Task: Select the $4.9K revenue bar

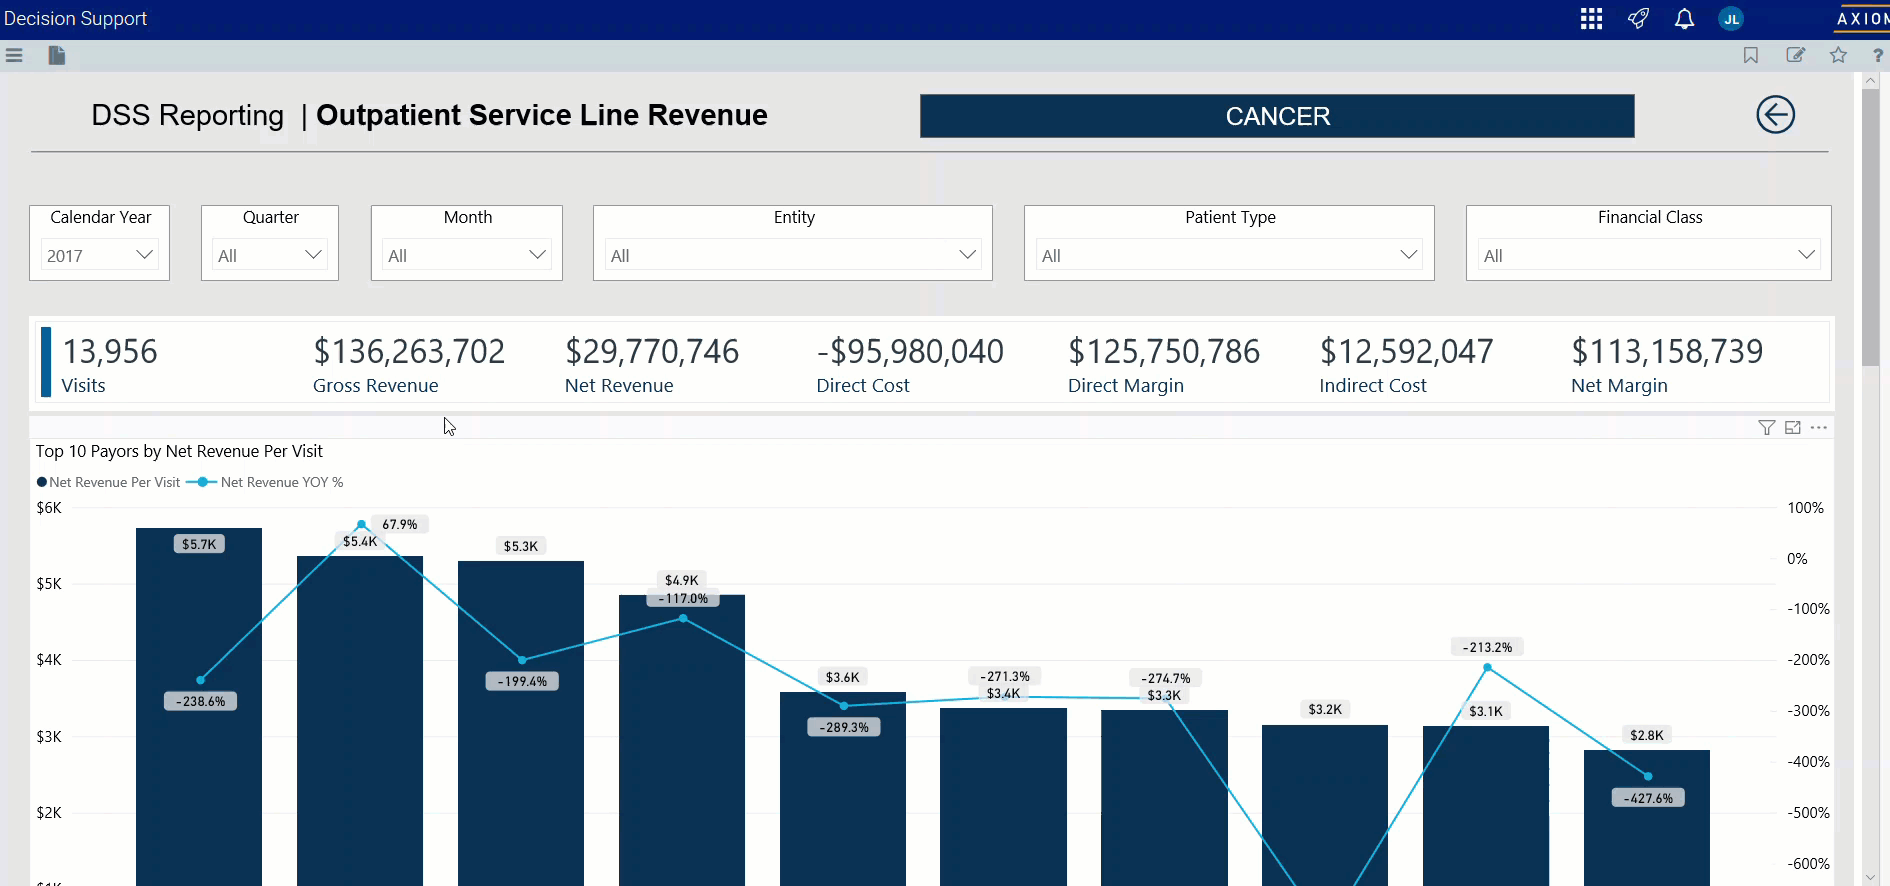Action: pos(682,740)
